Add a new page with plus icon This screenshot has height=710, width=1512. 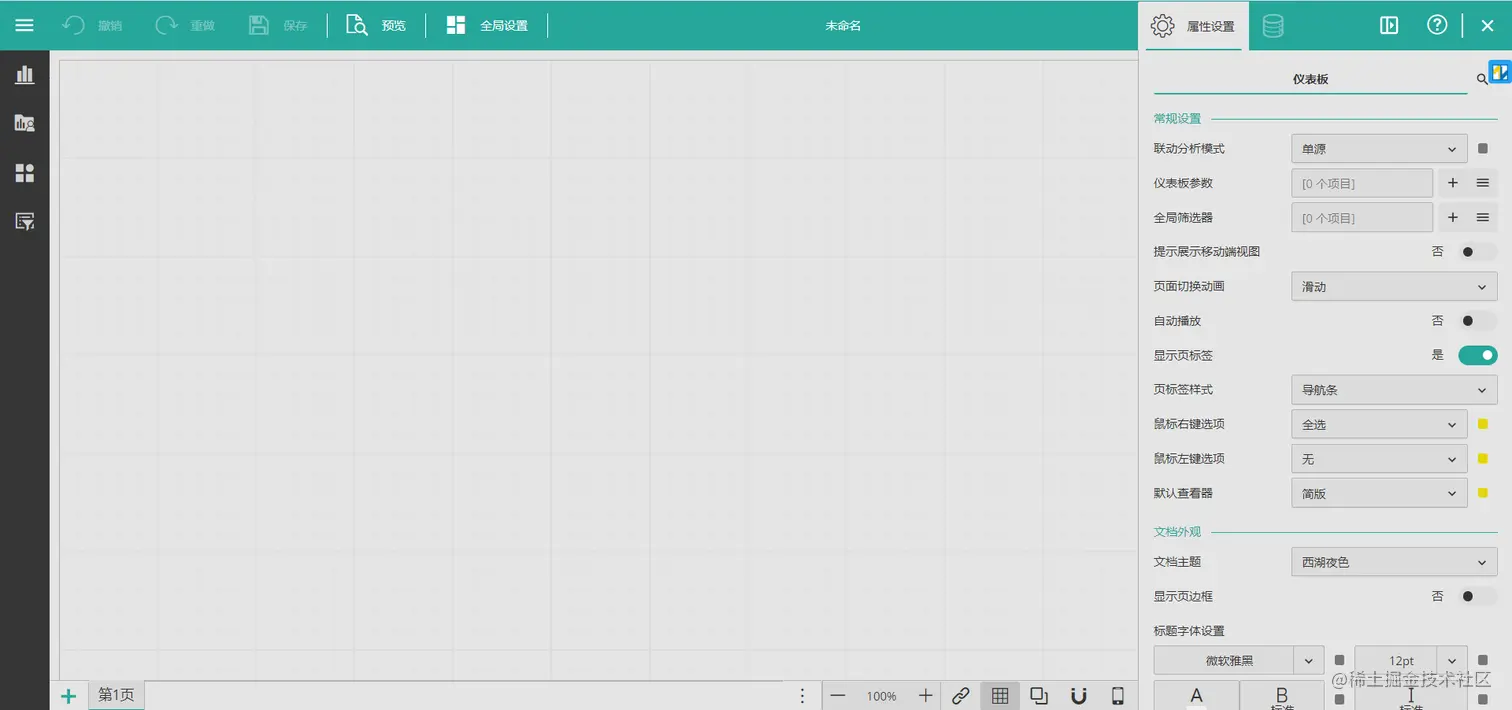point(68,696)
